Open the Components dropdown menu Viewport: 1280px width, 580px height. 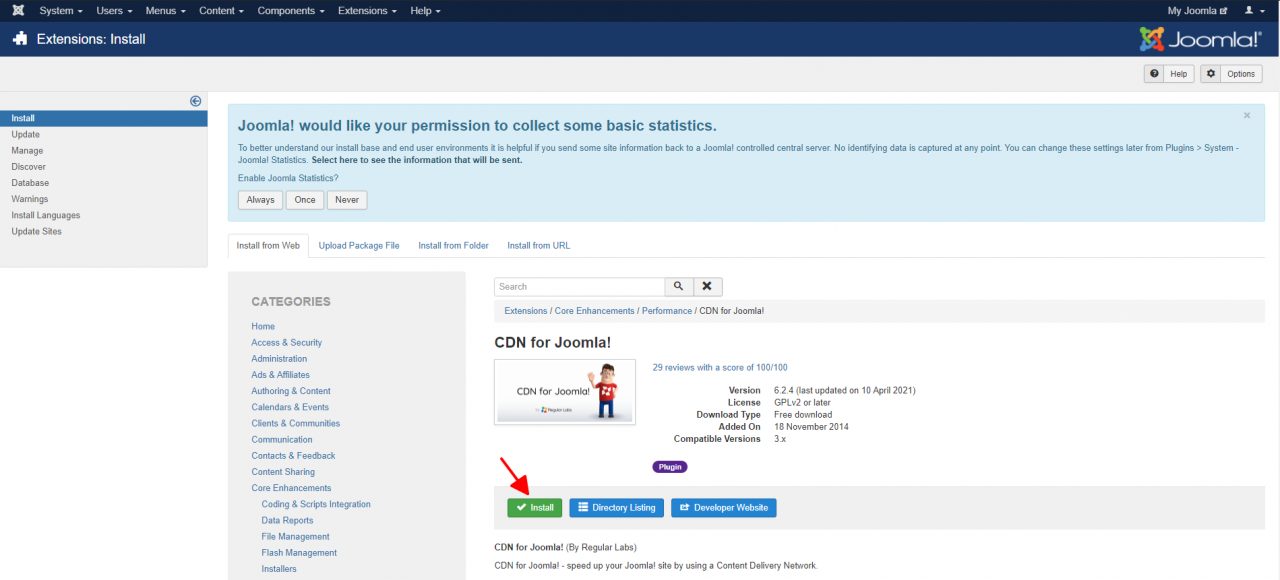pos(291,11)
